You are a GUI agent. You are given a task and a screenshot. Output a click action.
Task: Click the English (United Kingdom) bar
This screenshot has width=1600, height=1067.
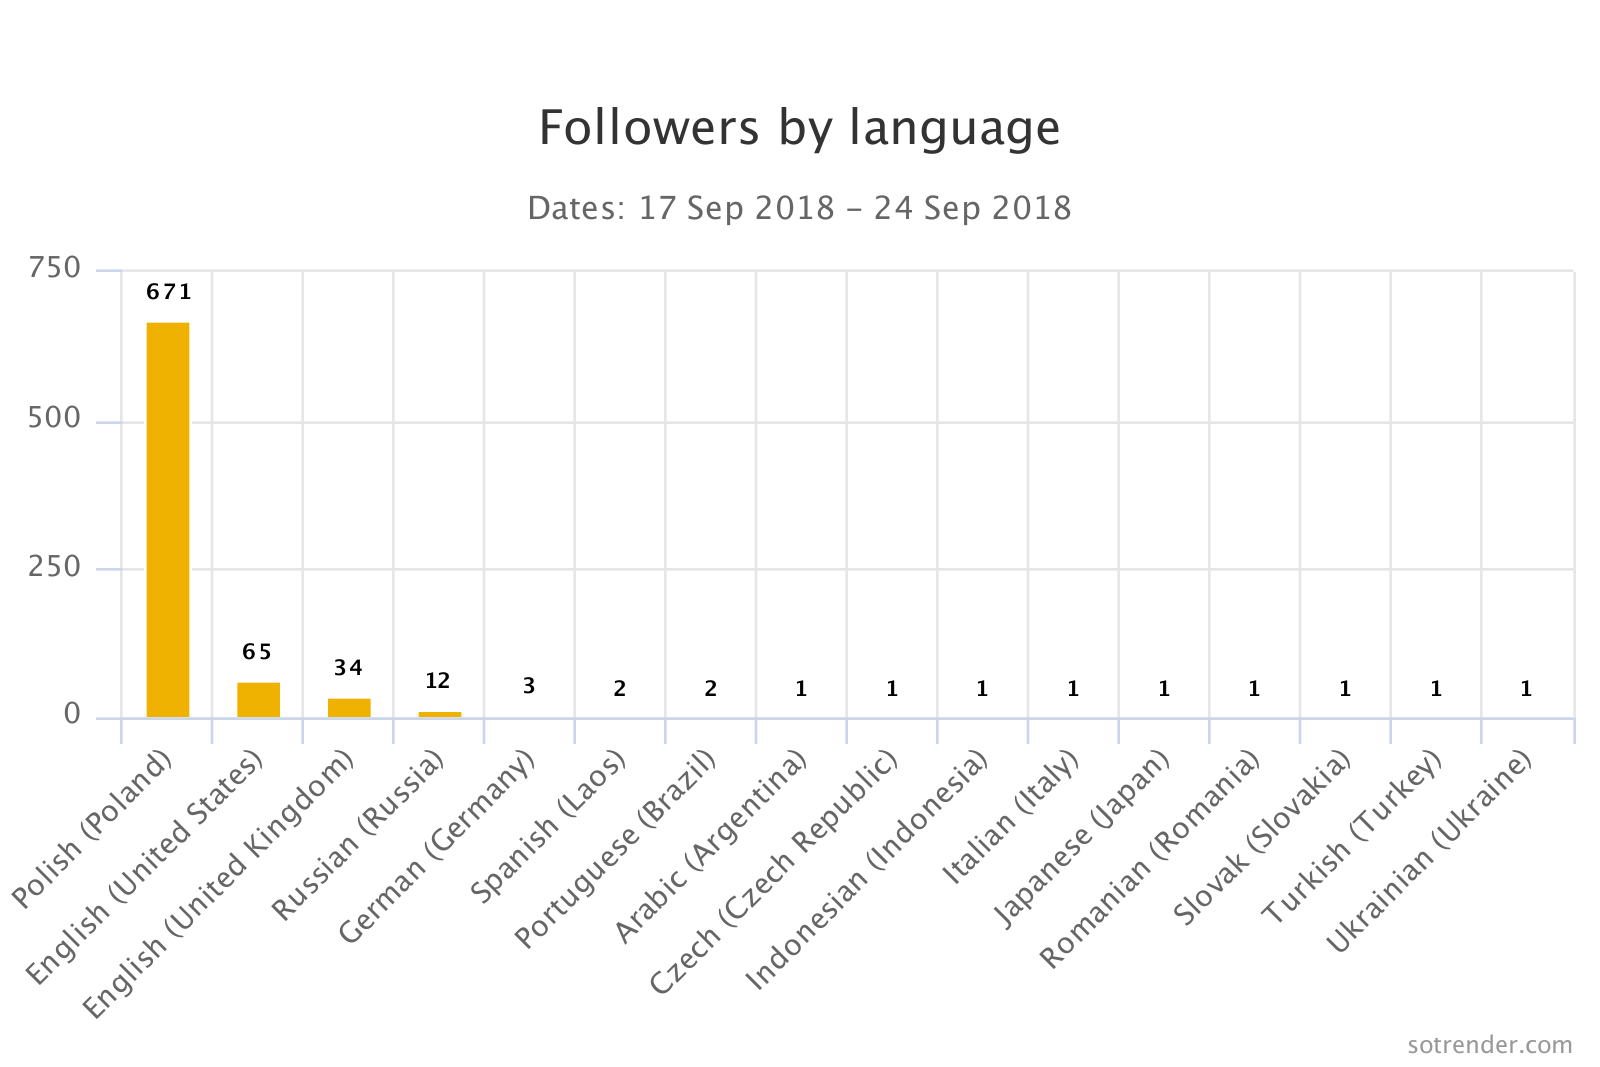coord(349,707)
